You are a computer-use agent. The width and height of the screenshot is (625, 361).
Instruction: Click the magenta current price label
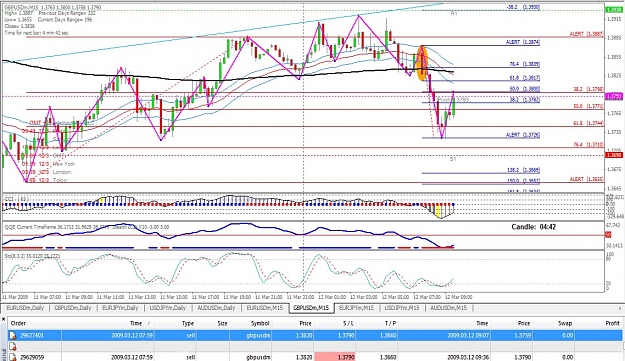tap(613, 96)
